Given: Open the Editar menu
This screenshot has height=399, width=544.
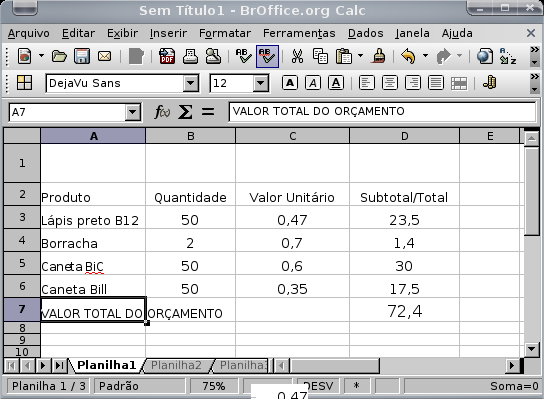Looking at the screenshot, I should pyautogui.click(x=78, y=33).
